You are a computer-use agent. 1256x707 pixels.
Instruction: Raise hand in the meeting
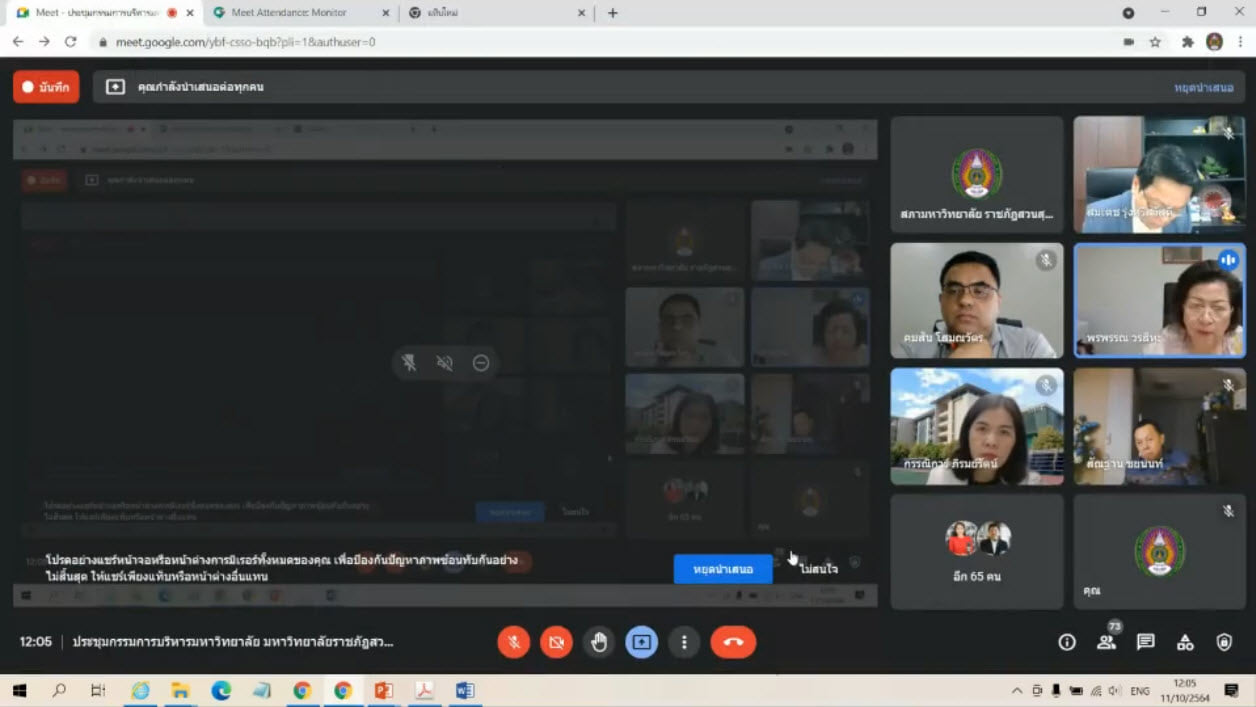click(x=599, y=642)
